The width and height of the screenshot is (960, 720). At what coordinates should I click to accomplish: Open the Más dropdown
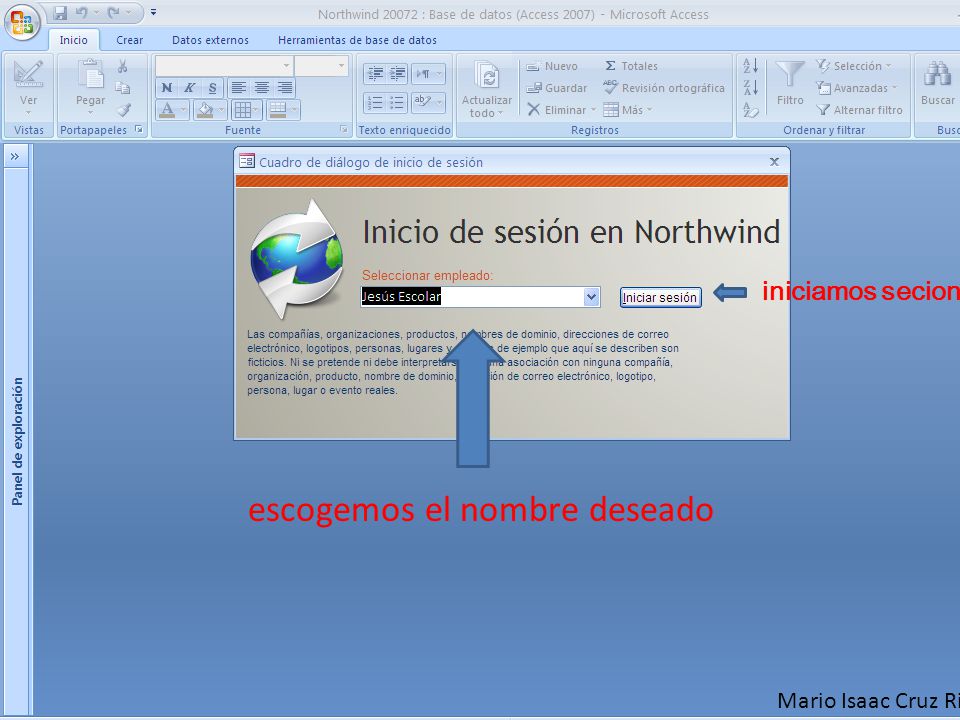[x=628, y=110]
